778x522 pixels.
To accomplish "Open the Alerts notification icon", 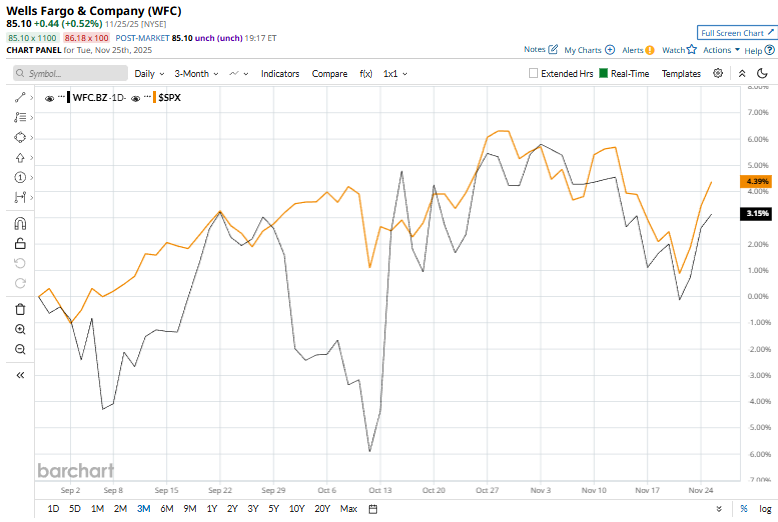I will pos(649,50).
